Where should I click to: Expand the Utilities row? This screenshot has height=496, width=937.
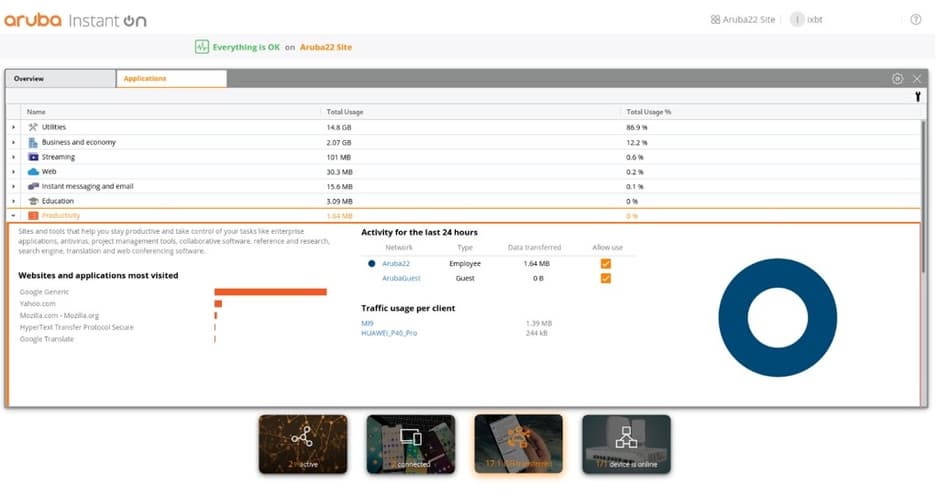[14, 127]
